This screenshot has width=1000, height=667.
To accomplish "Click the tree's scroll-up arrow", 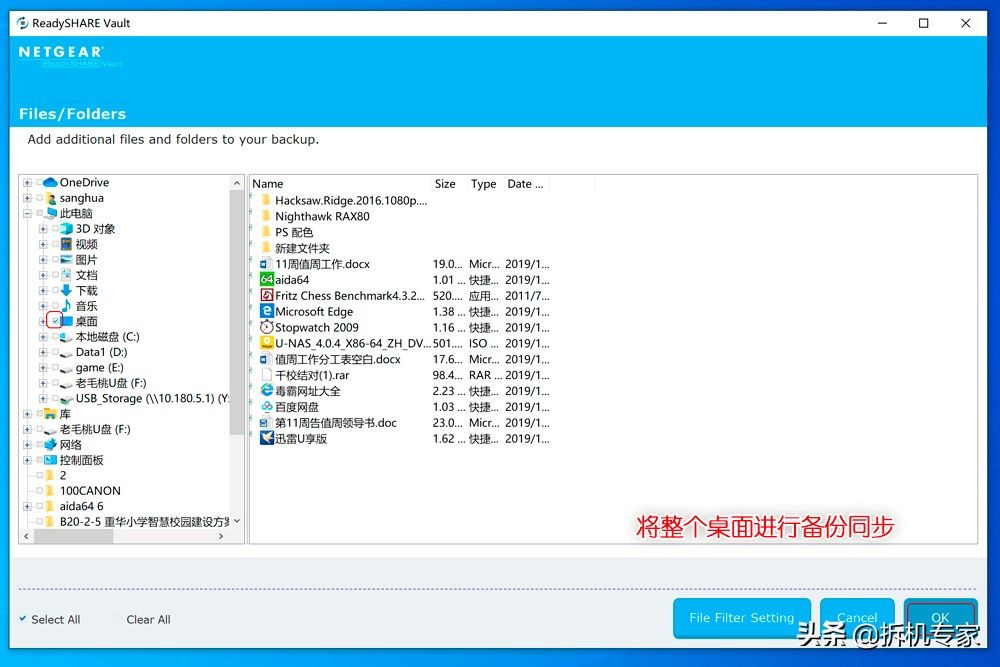I will pos(237,183).
